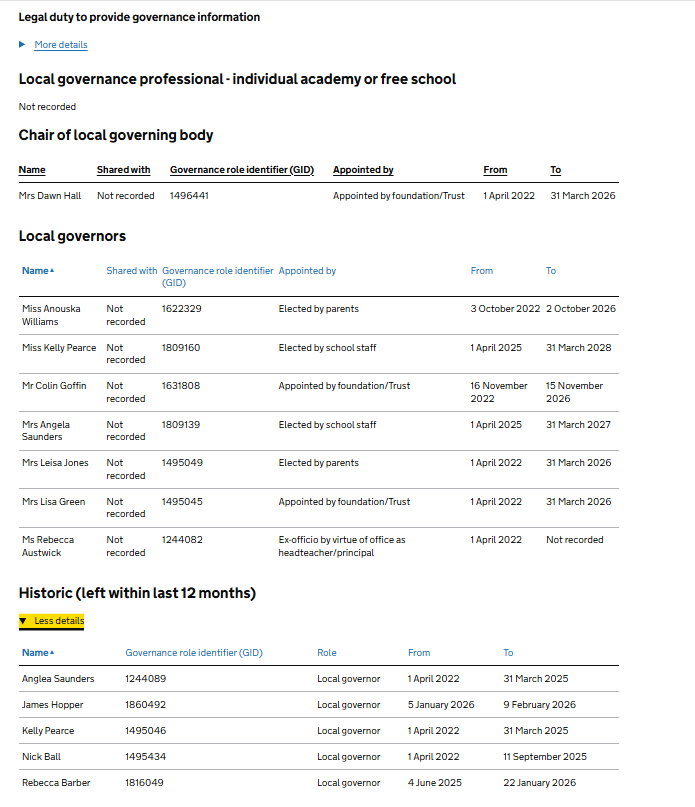Expand More details under Legal duty heading

[x=60, y=45]
